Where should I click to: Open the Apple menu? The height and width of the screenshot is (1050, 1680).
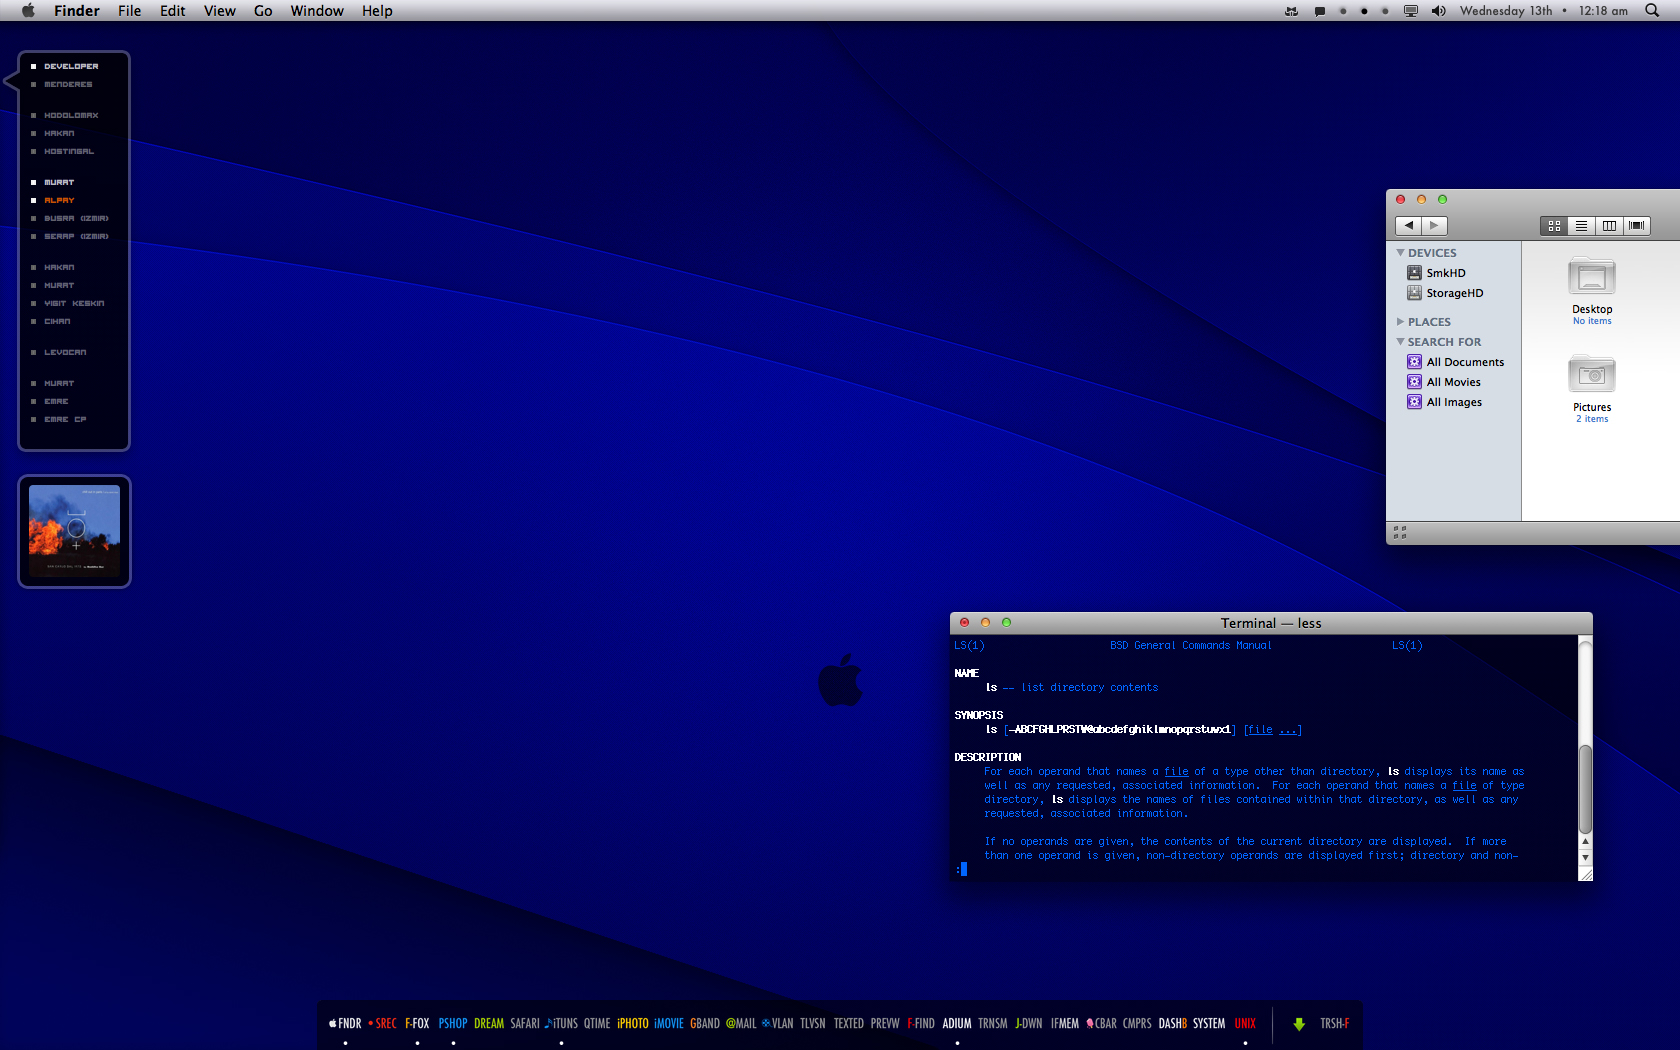coord(28,10)
